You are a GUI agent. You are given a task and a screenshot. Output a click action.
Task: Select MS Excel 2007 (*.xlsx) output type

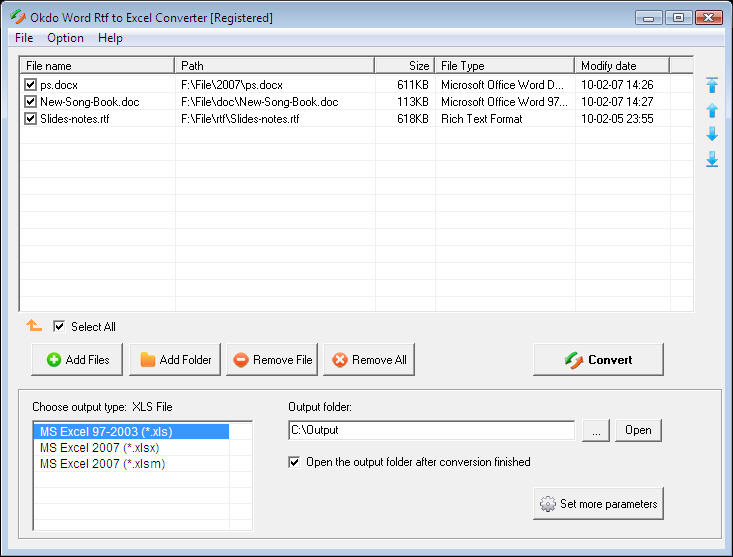point(99,448)
